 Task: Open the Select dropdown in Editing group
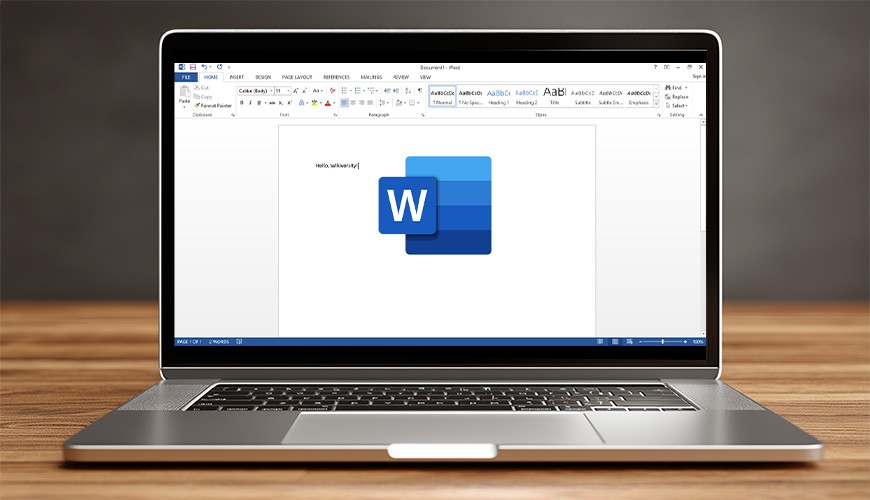676,105
